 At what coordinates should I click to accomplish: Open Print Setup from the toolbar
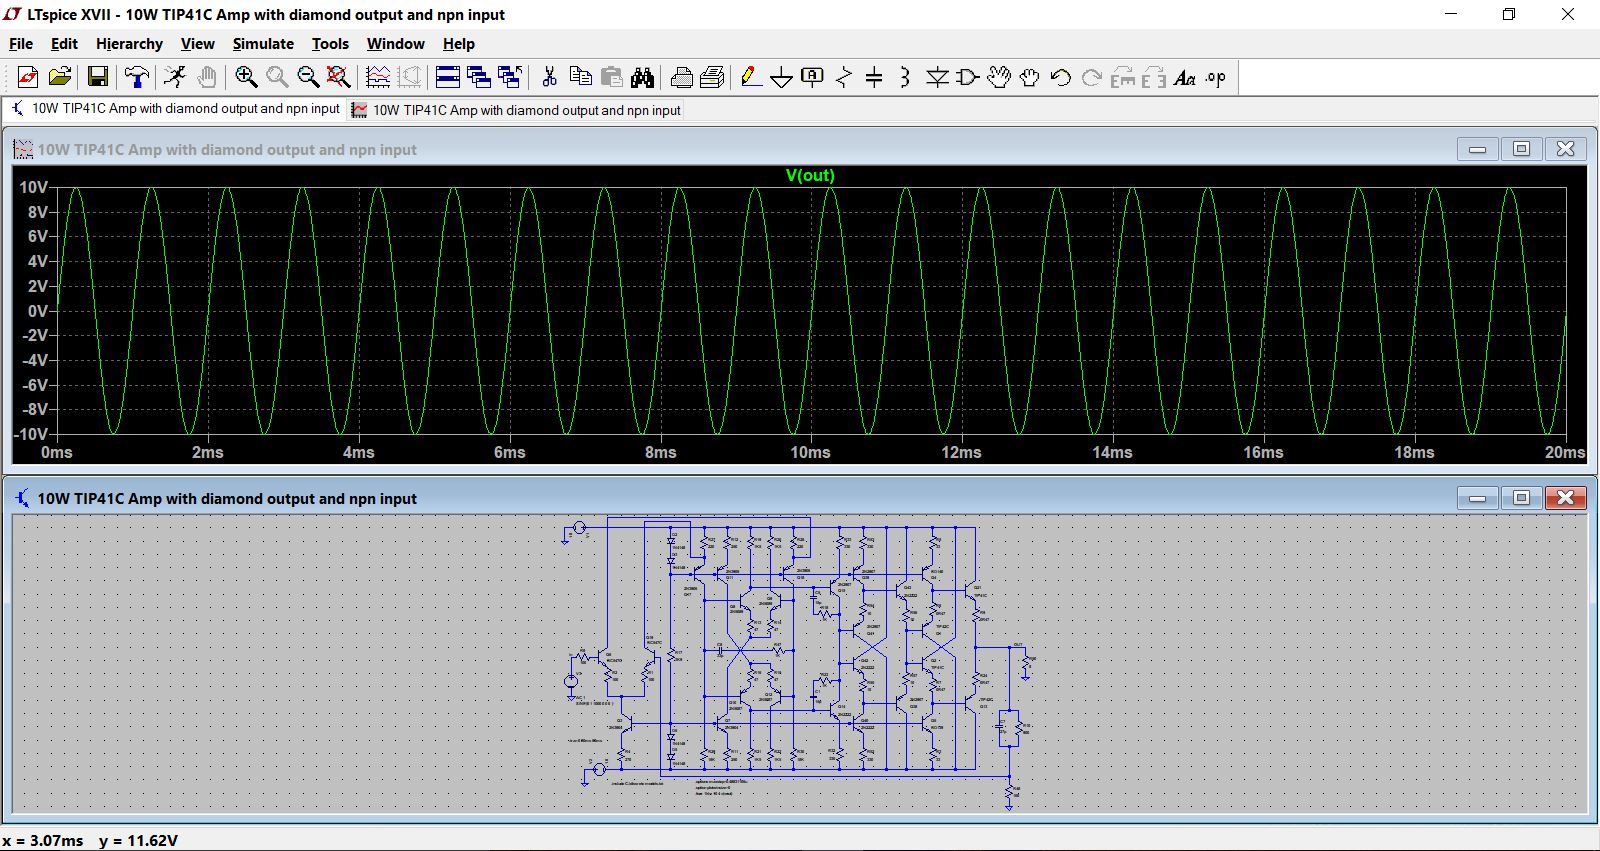(x=682, y=77)
